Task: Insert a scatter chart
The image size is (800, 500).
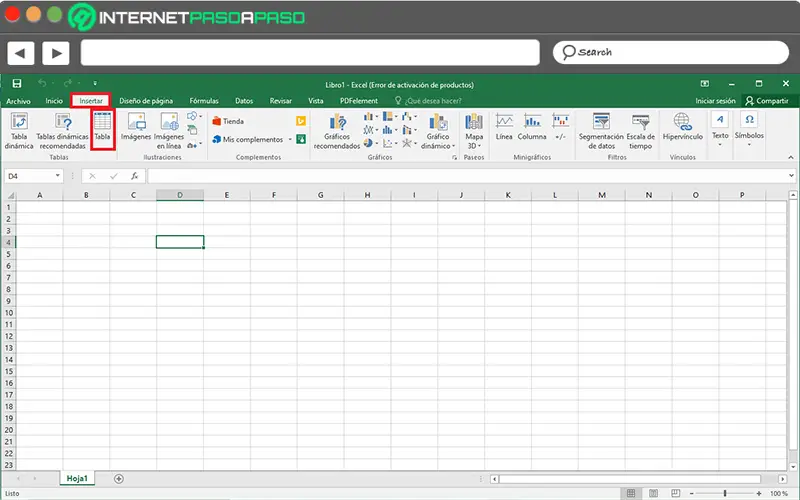Action: 388,143
